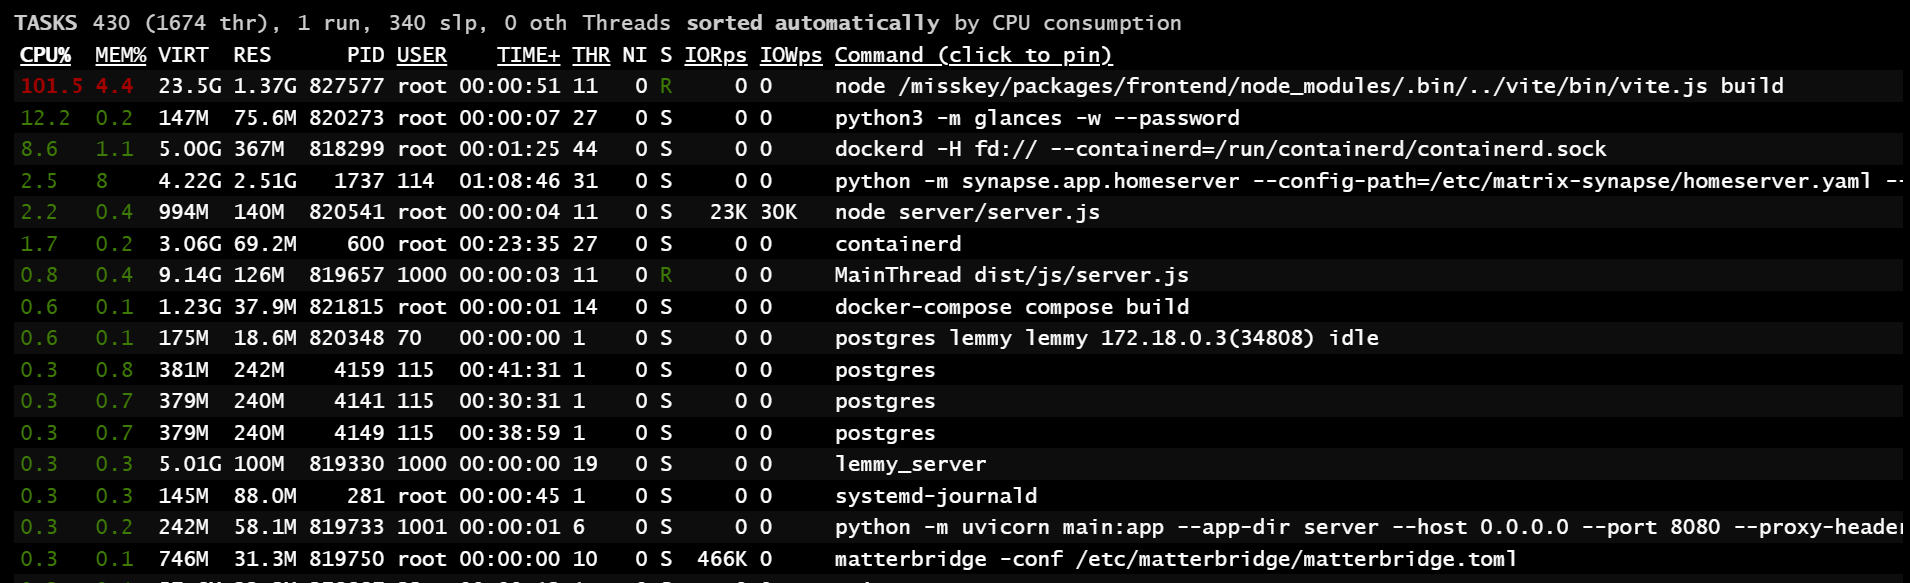1910x583 pixels.
Task: Select the docker-compose compose build process
Action: (1011, 307)
